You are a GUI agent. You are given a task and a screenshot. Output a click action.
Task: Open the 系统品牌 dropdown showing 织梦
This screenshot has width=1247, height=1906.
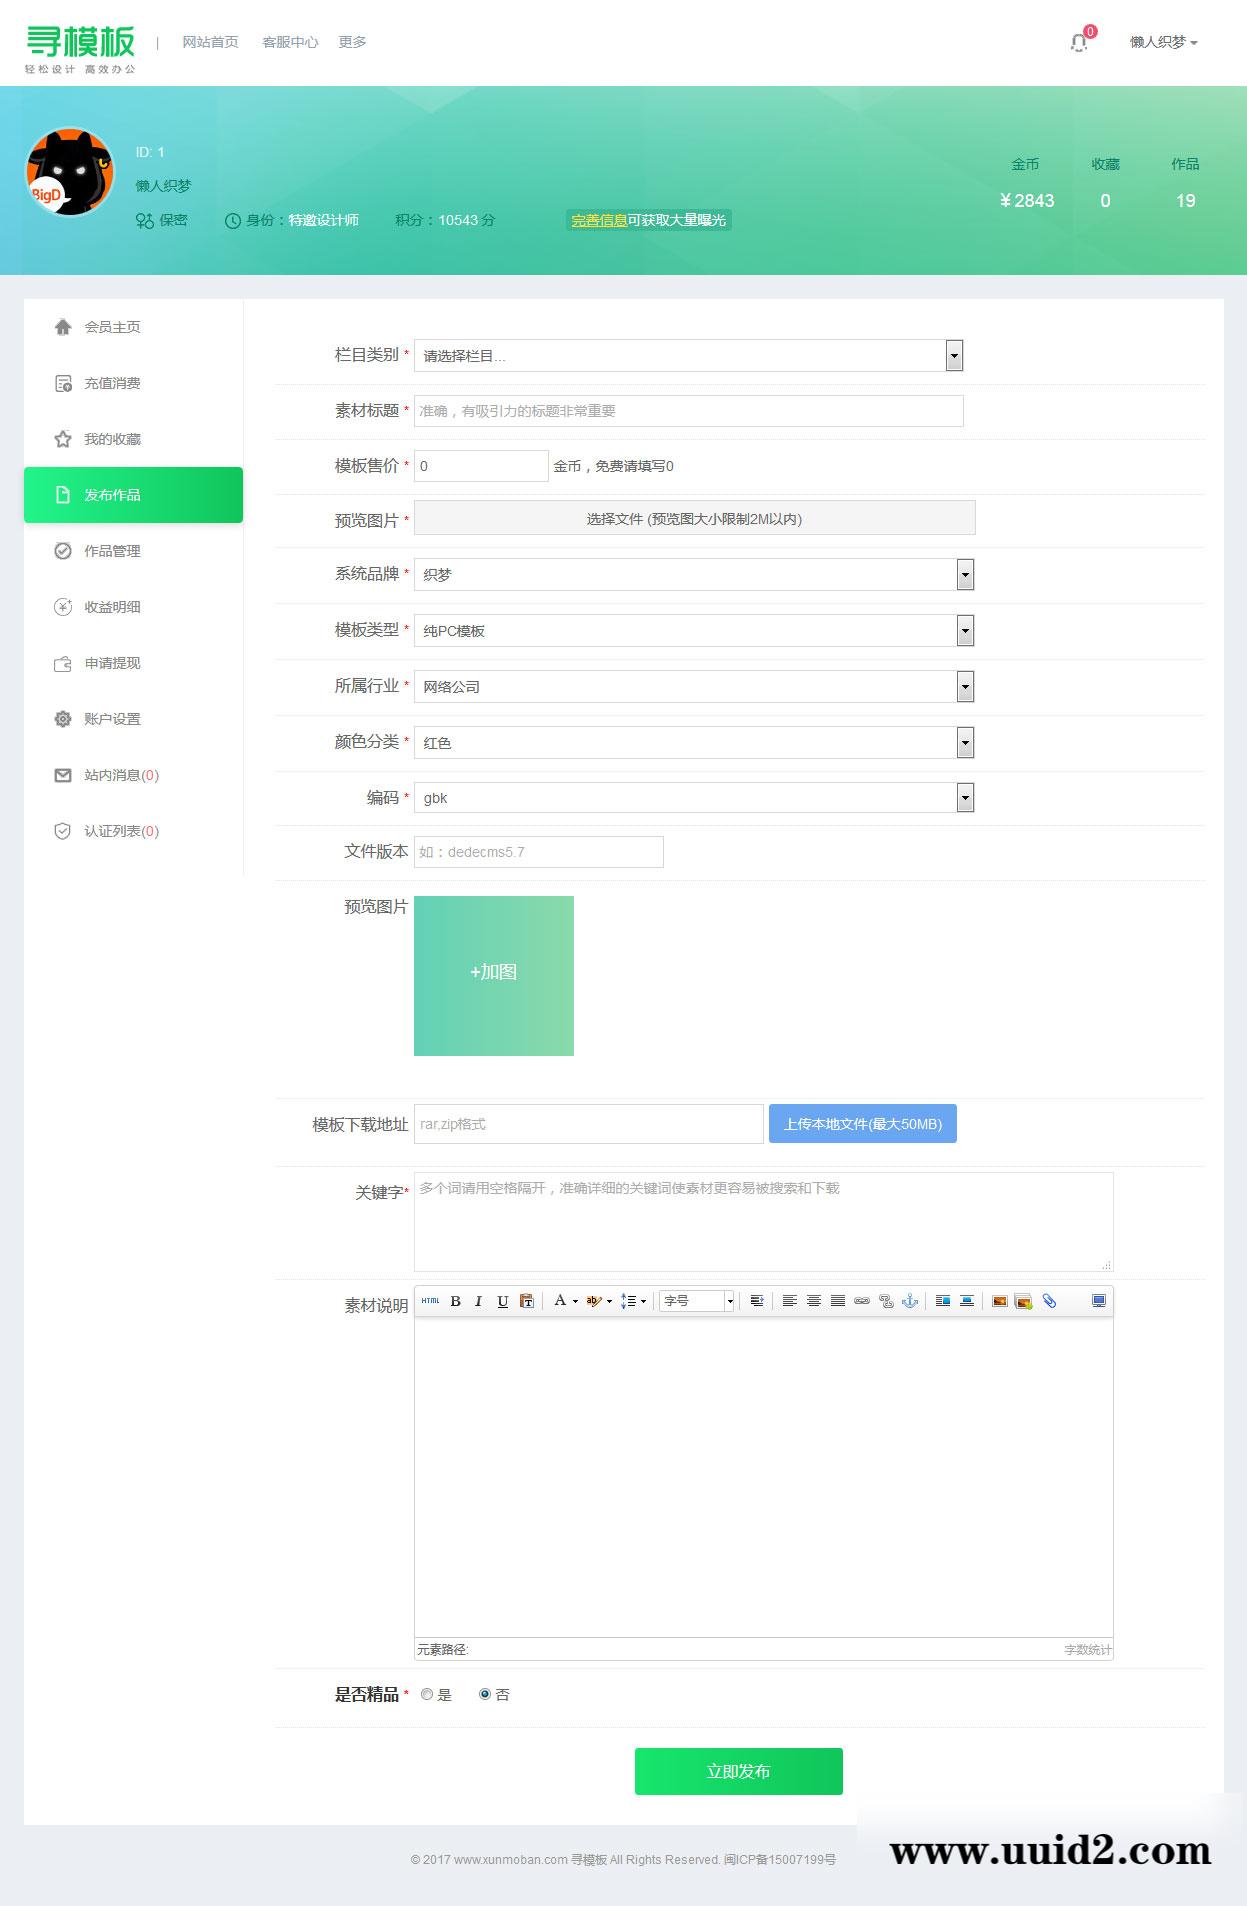[x=694, y=574]
